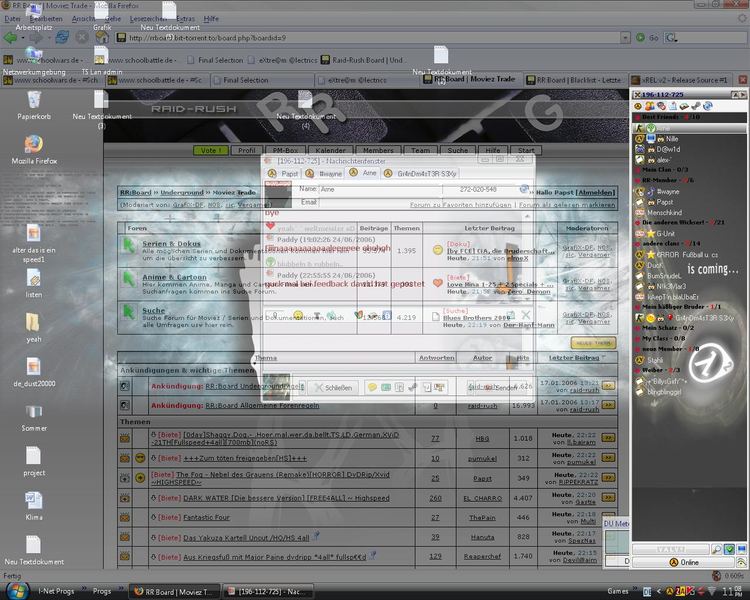Switch to the 'Gr4nDm4sT3R S3Xy' chat tab
The image size is (750, 600).
(420, 173)
